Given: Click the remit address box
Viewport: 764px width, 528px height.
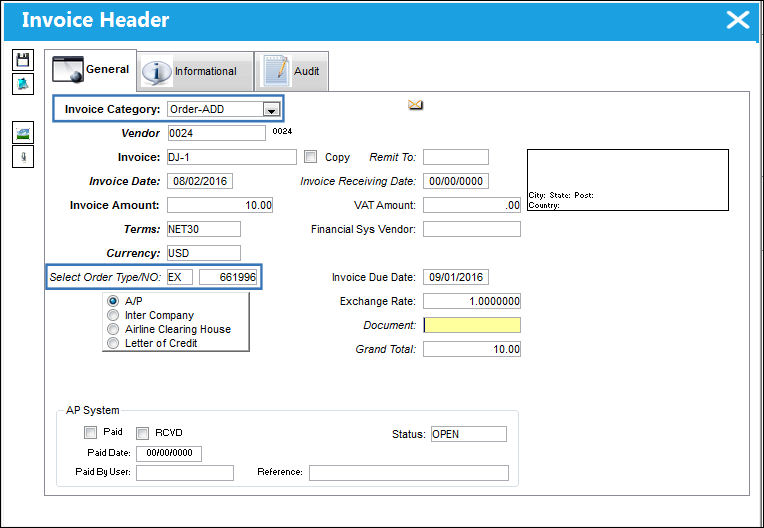Looking at the screenshot, I should 628,180.
